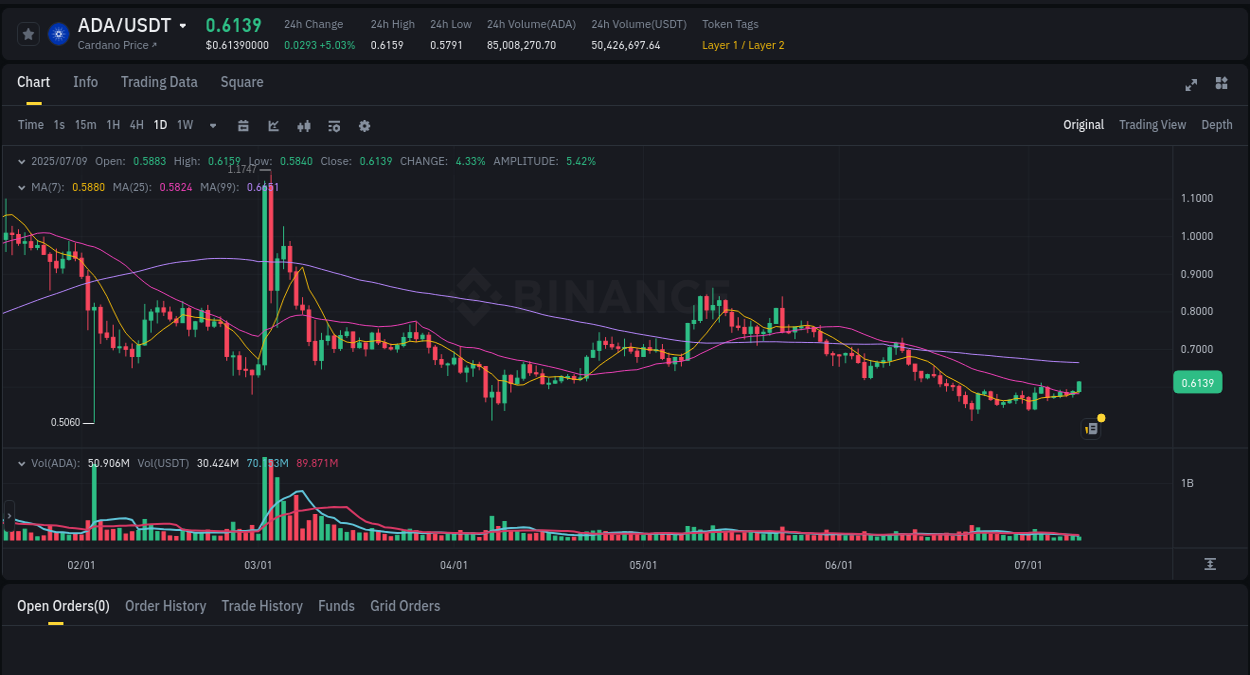Open extra timeframe options dropdown after 1W
1250x675 pixels.
211,125
